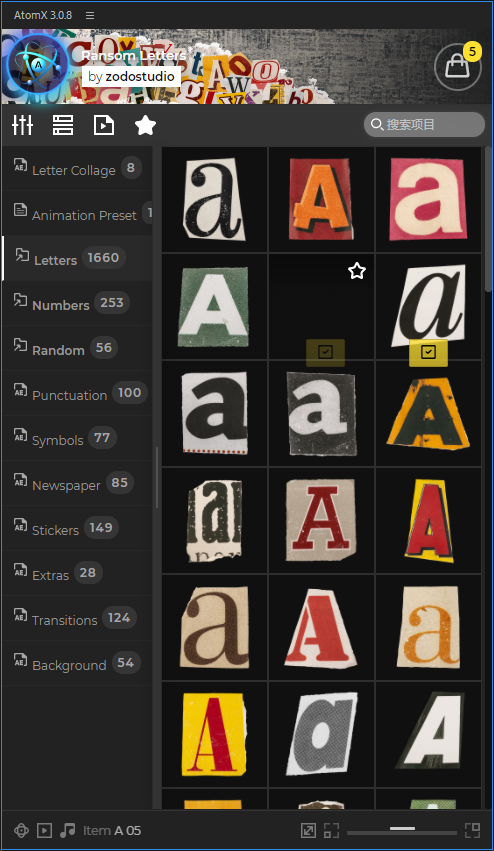Image resolution: width=494 pixels, height=851 pixels.
Task: Click the Ransom Letters pack title
Action: tap(134, 55)
